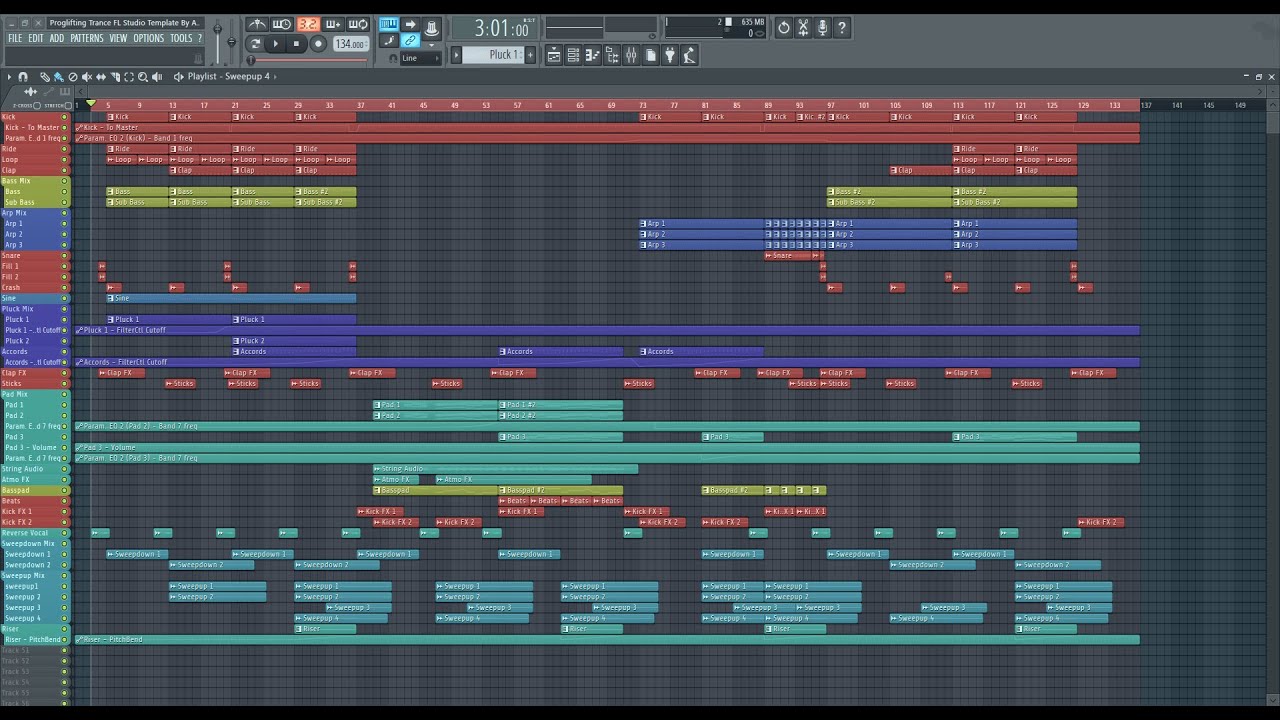Open the help question mark icon
This screenshot has width=1280, height=720.
click(x=842, y=28)
